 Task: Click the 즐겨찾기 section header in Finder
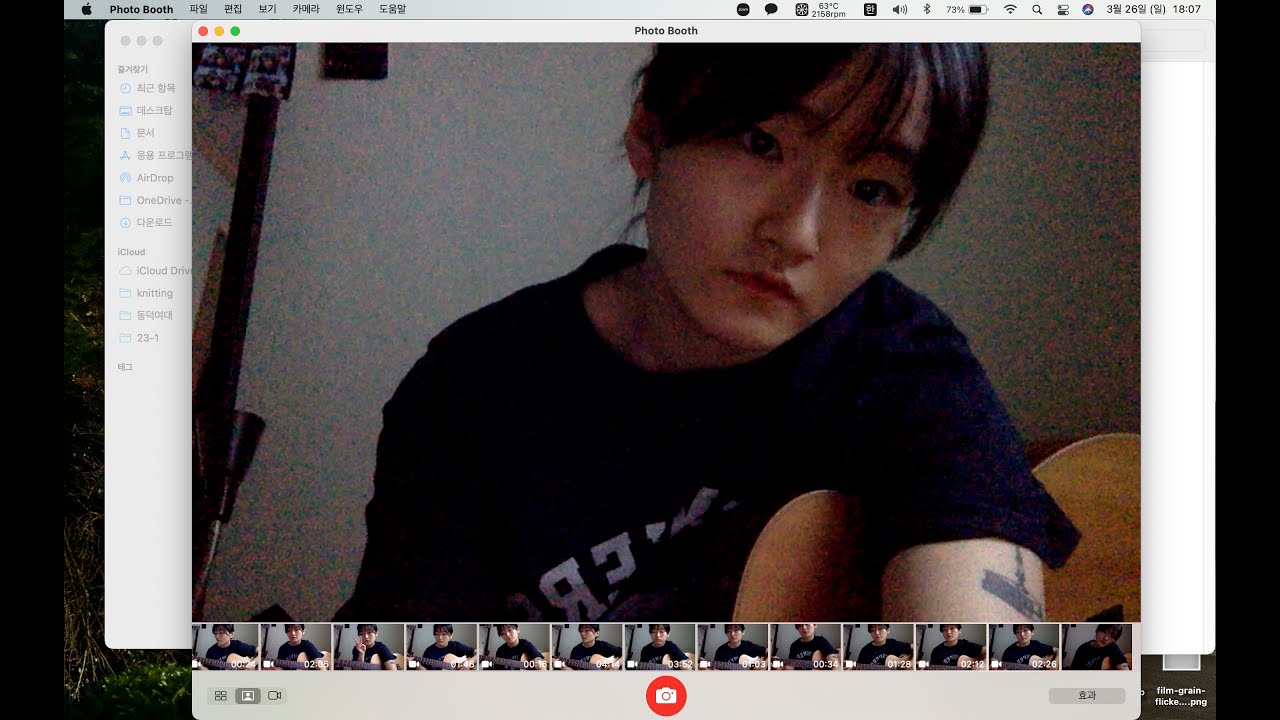tap(132, 70)
